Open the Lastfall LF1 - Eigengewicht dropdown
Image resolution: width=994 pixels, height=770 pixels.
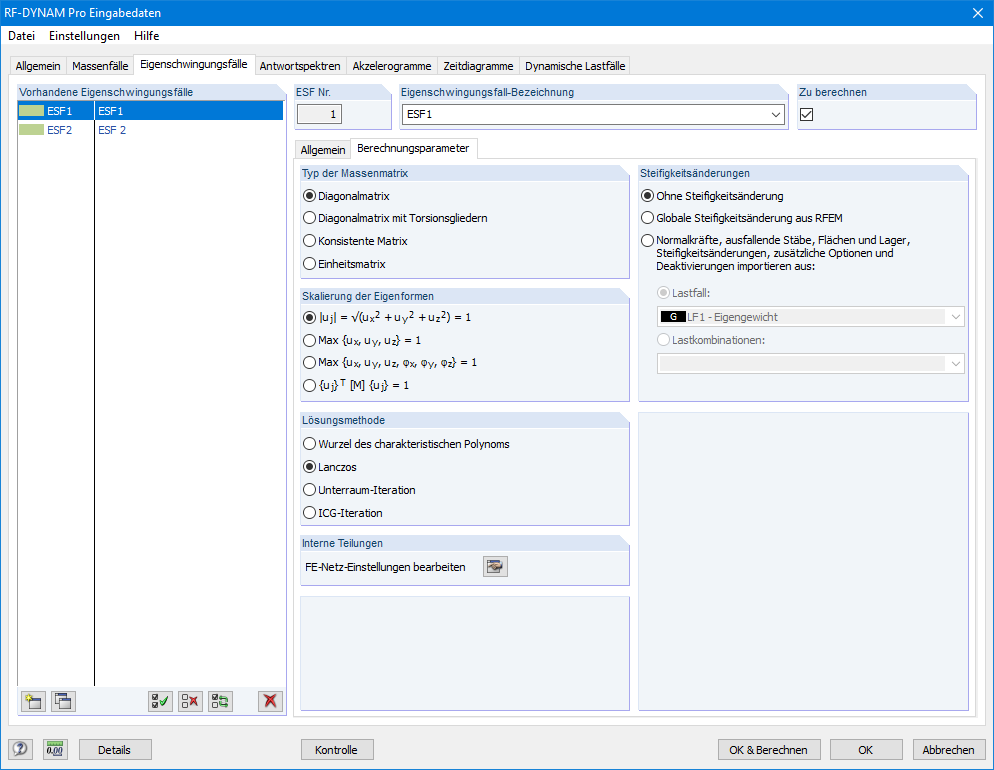955,317
